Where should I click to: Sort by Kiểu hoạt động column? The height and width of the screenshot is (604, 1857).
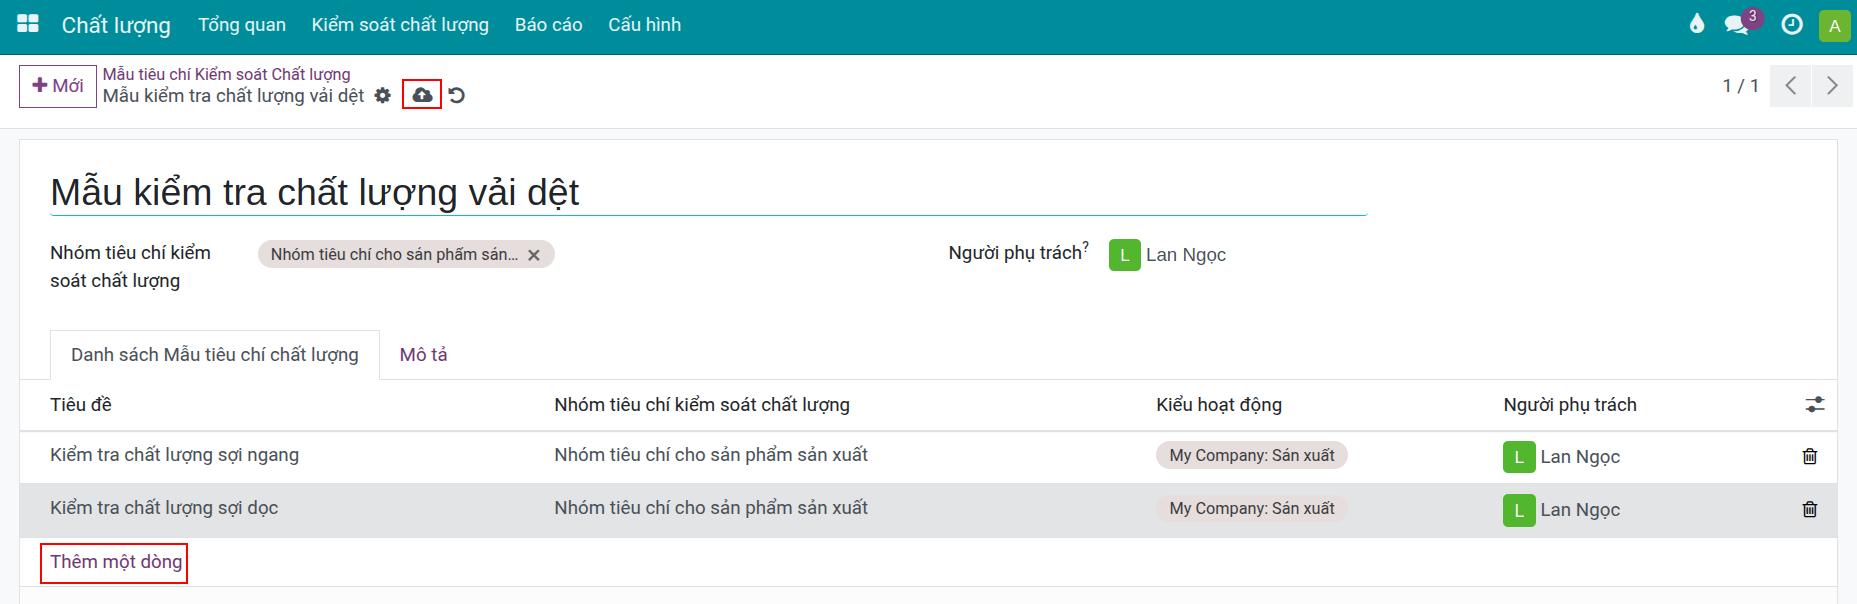pos(1219,405)
